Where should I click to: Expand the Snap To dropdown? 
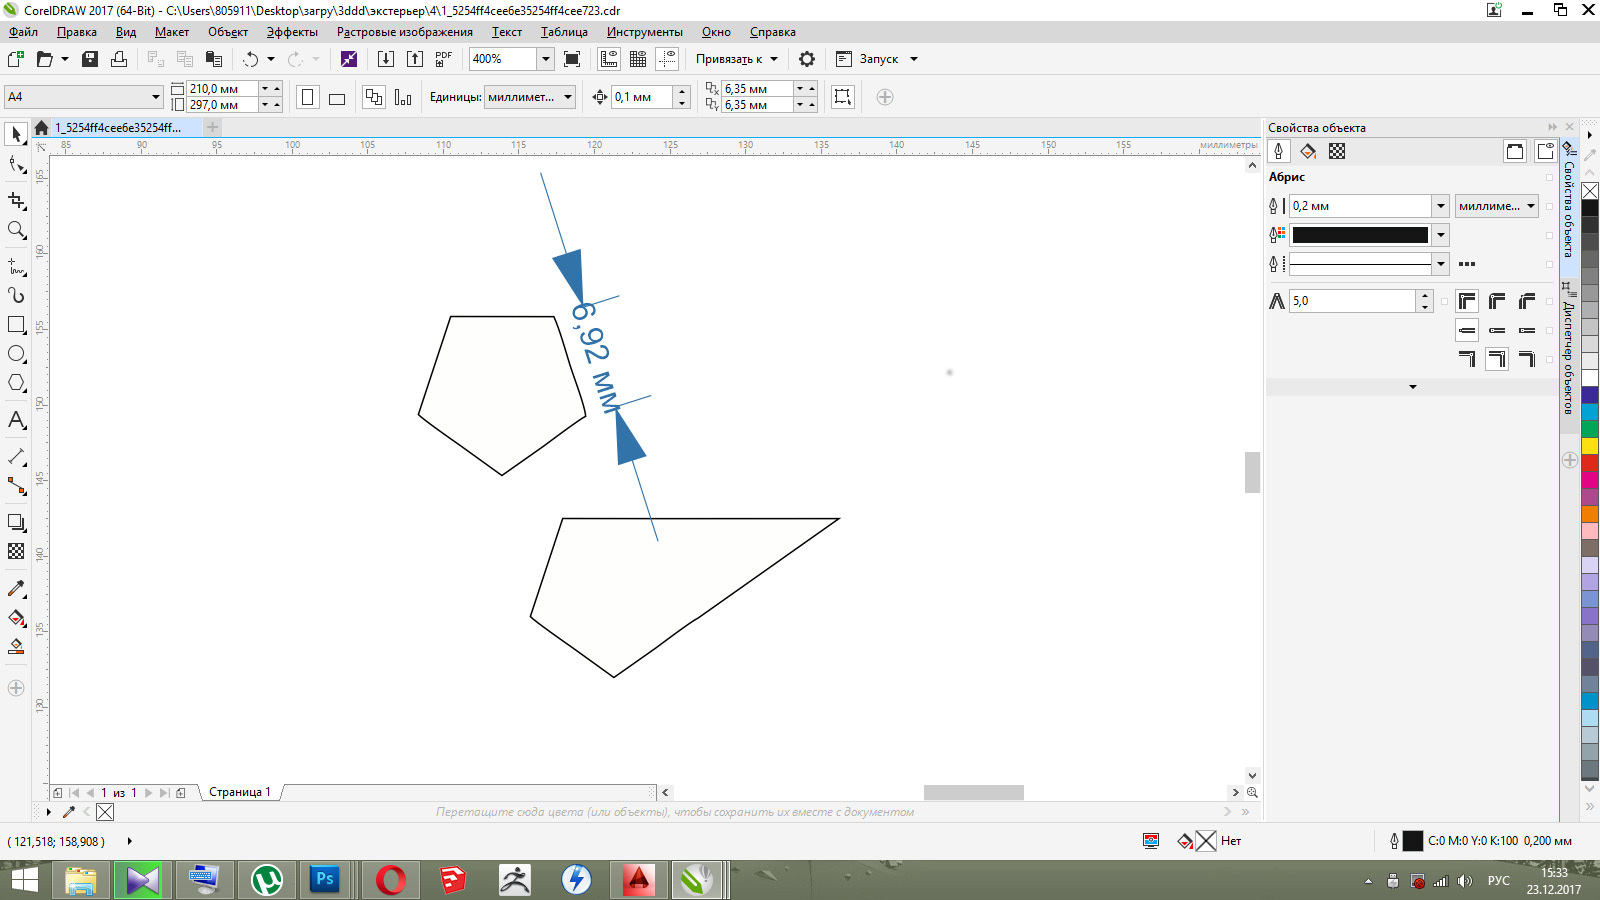[x=774, y=59]
